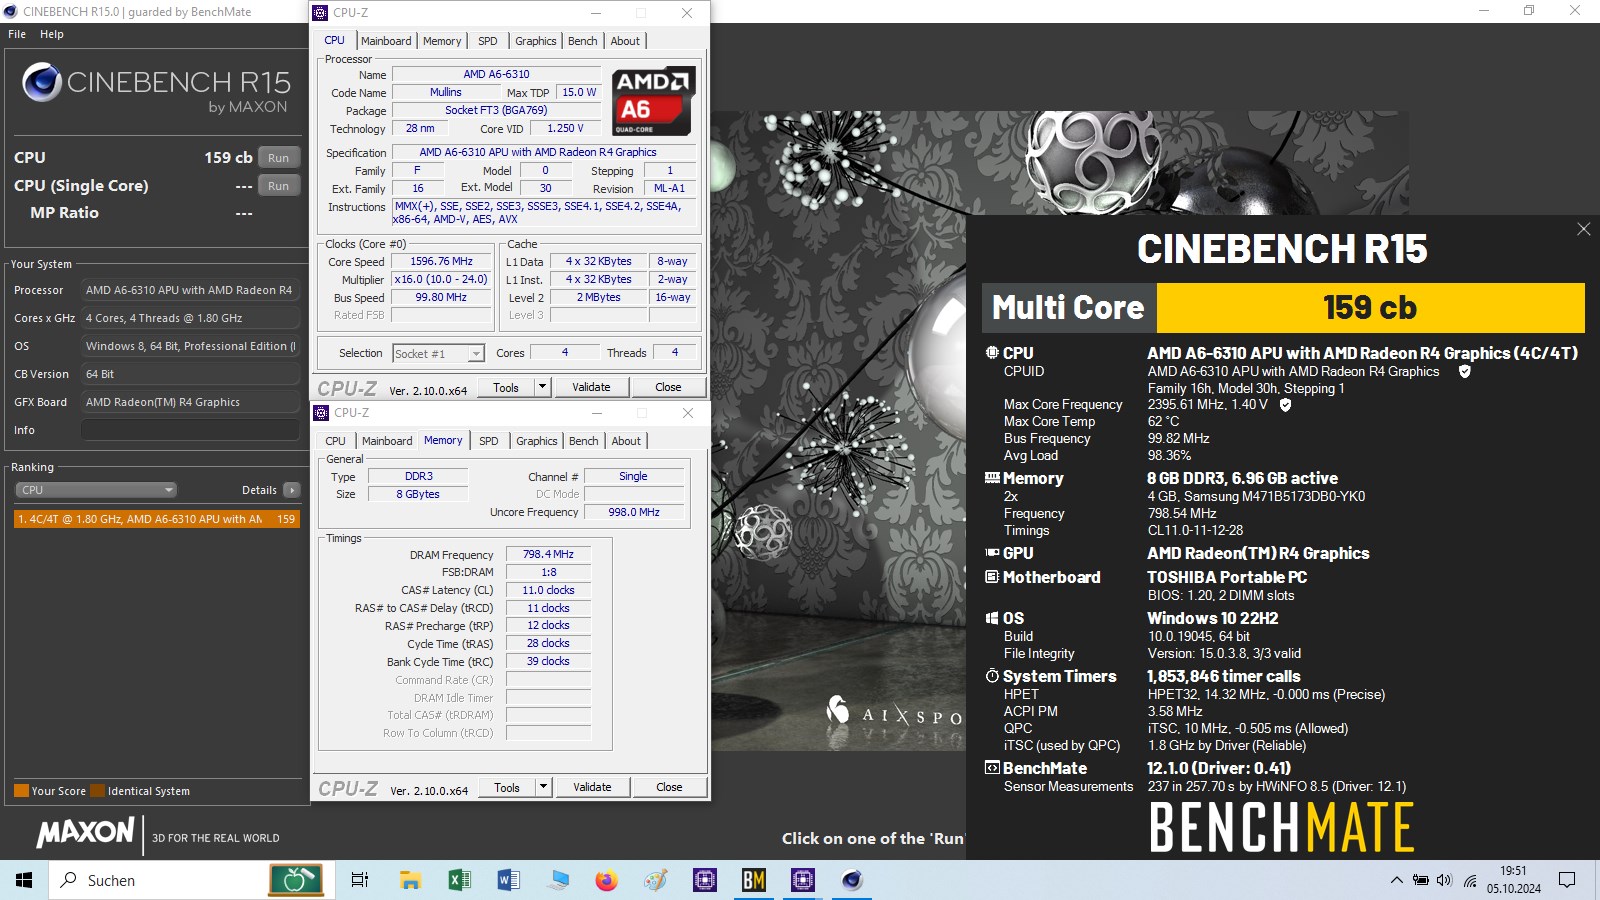This screenshot has width=1600, height=900.
Task: Open the Socket #1 selection dropdown
Action: [x=438, y=354]
